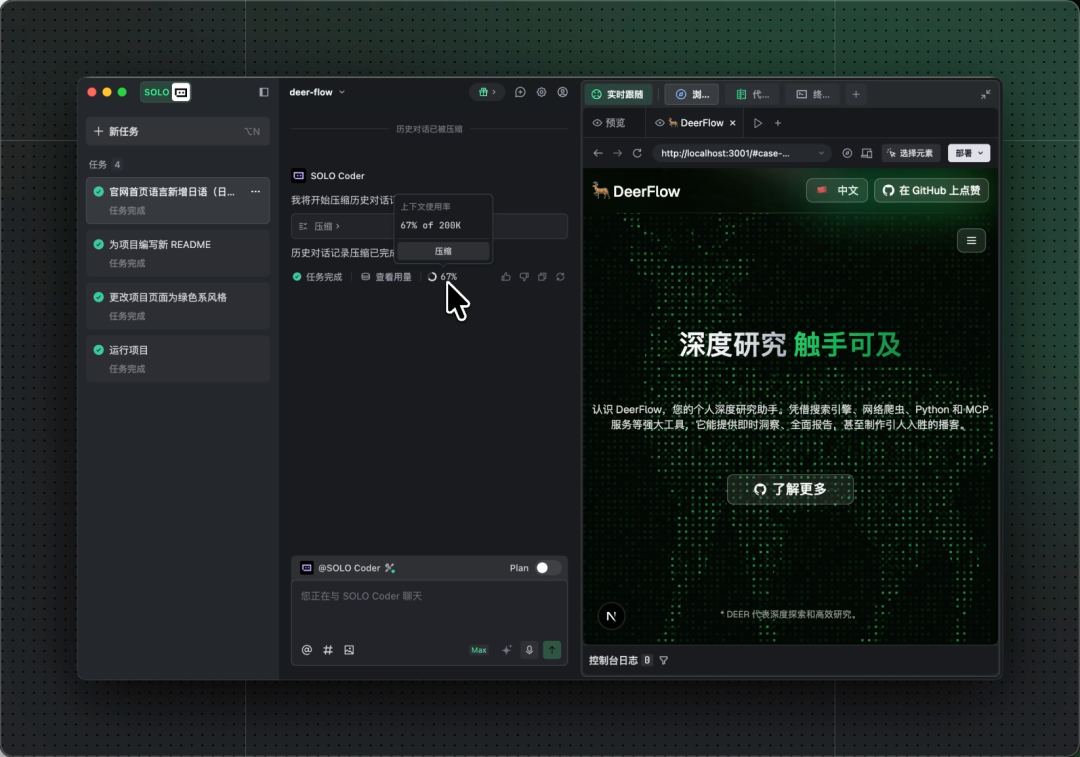Reload the embedded browser page
Image resolution: width=1080 pixels, height=757 pixels.
point(637,154)
